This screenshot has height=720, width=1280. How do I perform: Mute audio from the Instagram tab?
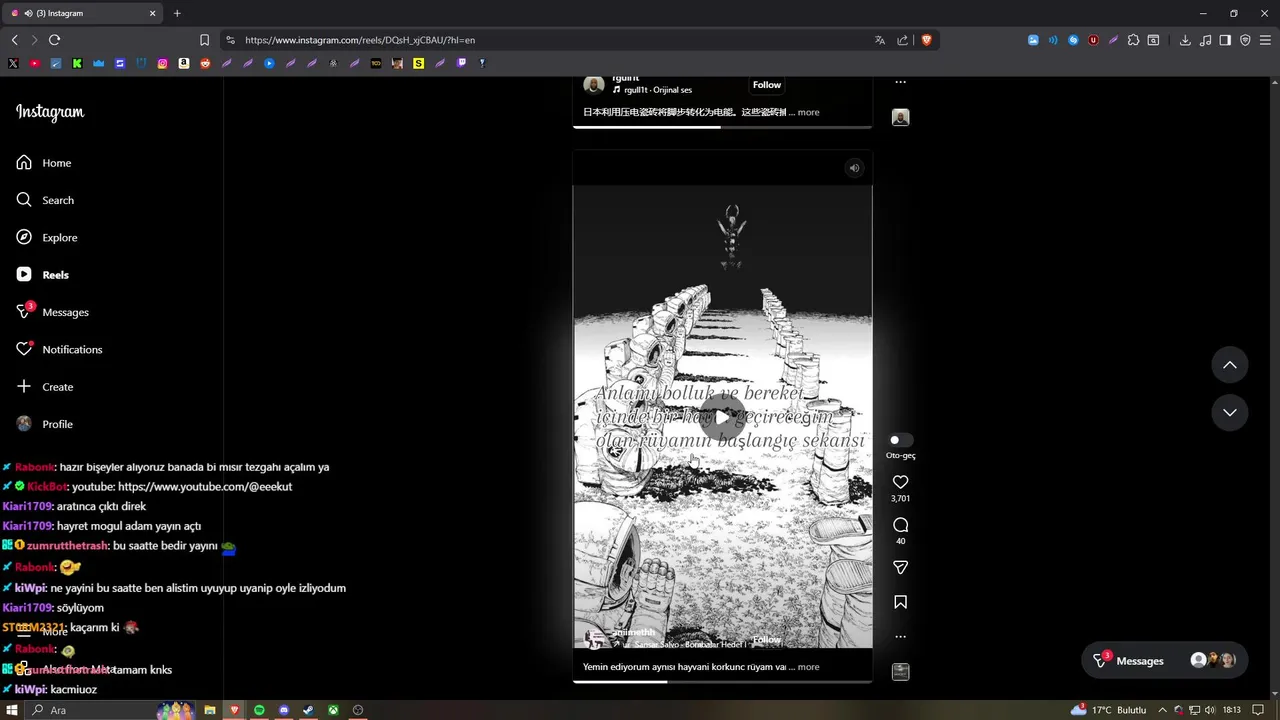click(x=27, y=13)
